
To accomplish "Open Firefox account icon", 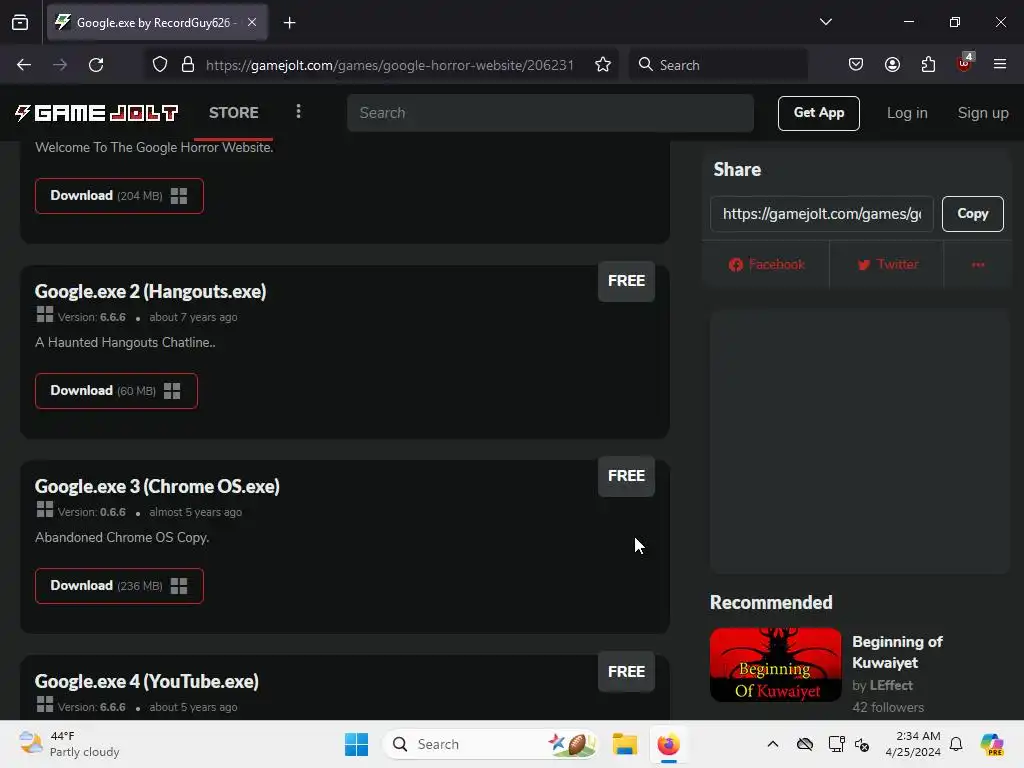I will click(x=892, y=65).
